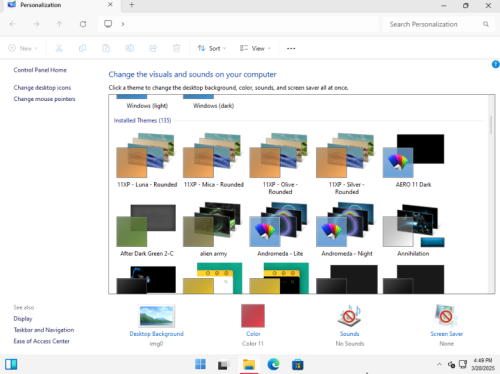Select the alien army theme

pyautogui.click(x=213, y=230)
